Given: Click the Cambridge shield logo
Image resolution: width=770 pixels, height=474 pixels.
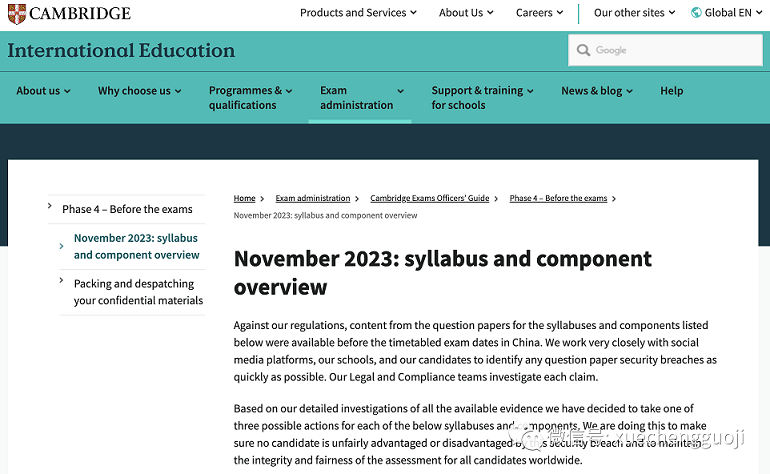Looking at the screenshot, I should pos(17,13).
